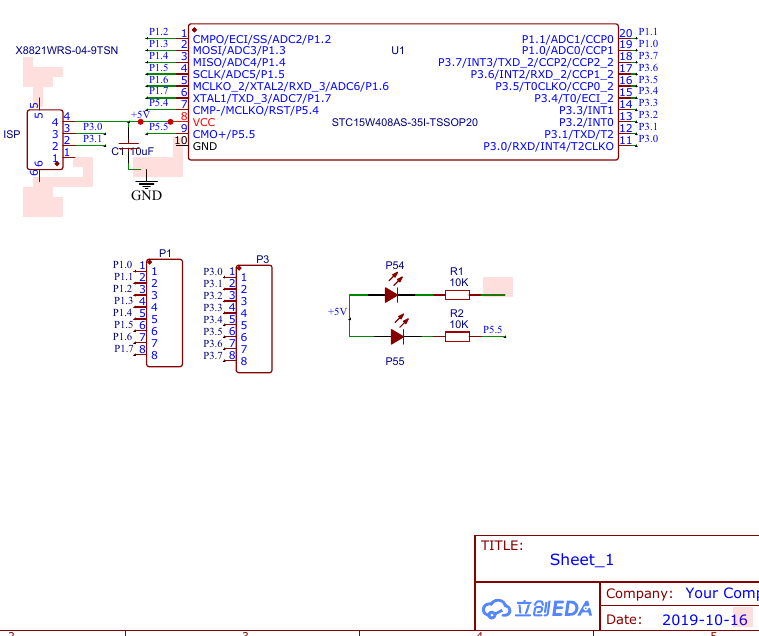
Task: Click the Company field label
Action: pyautogui.click(x=639, y=593)
